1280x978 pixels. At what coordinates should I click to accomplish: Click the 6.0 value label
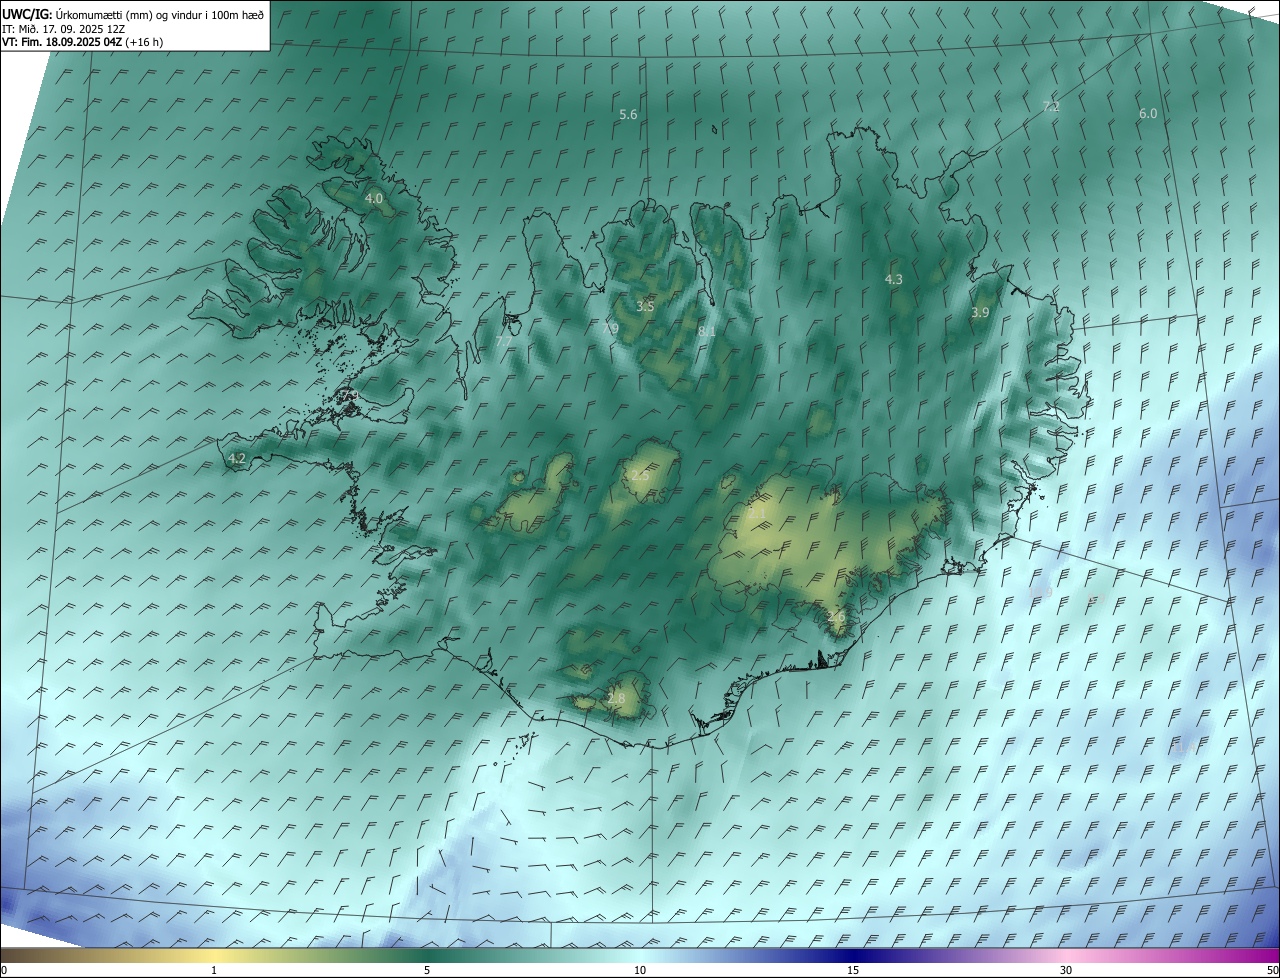[x=1147, y=114]
